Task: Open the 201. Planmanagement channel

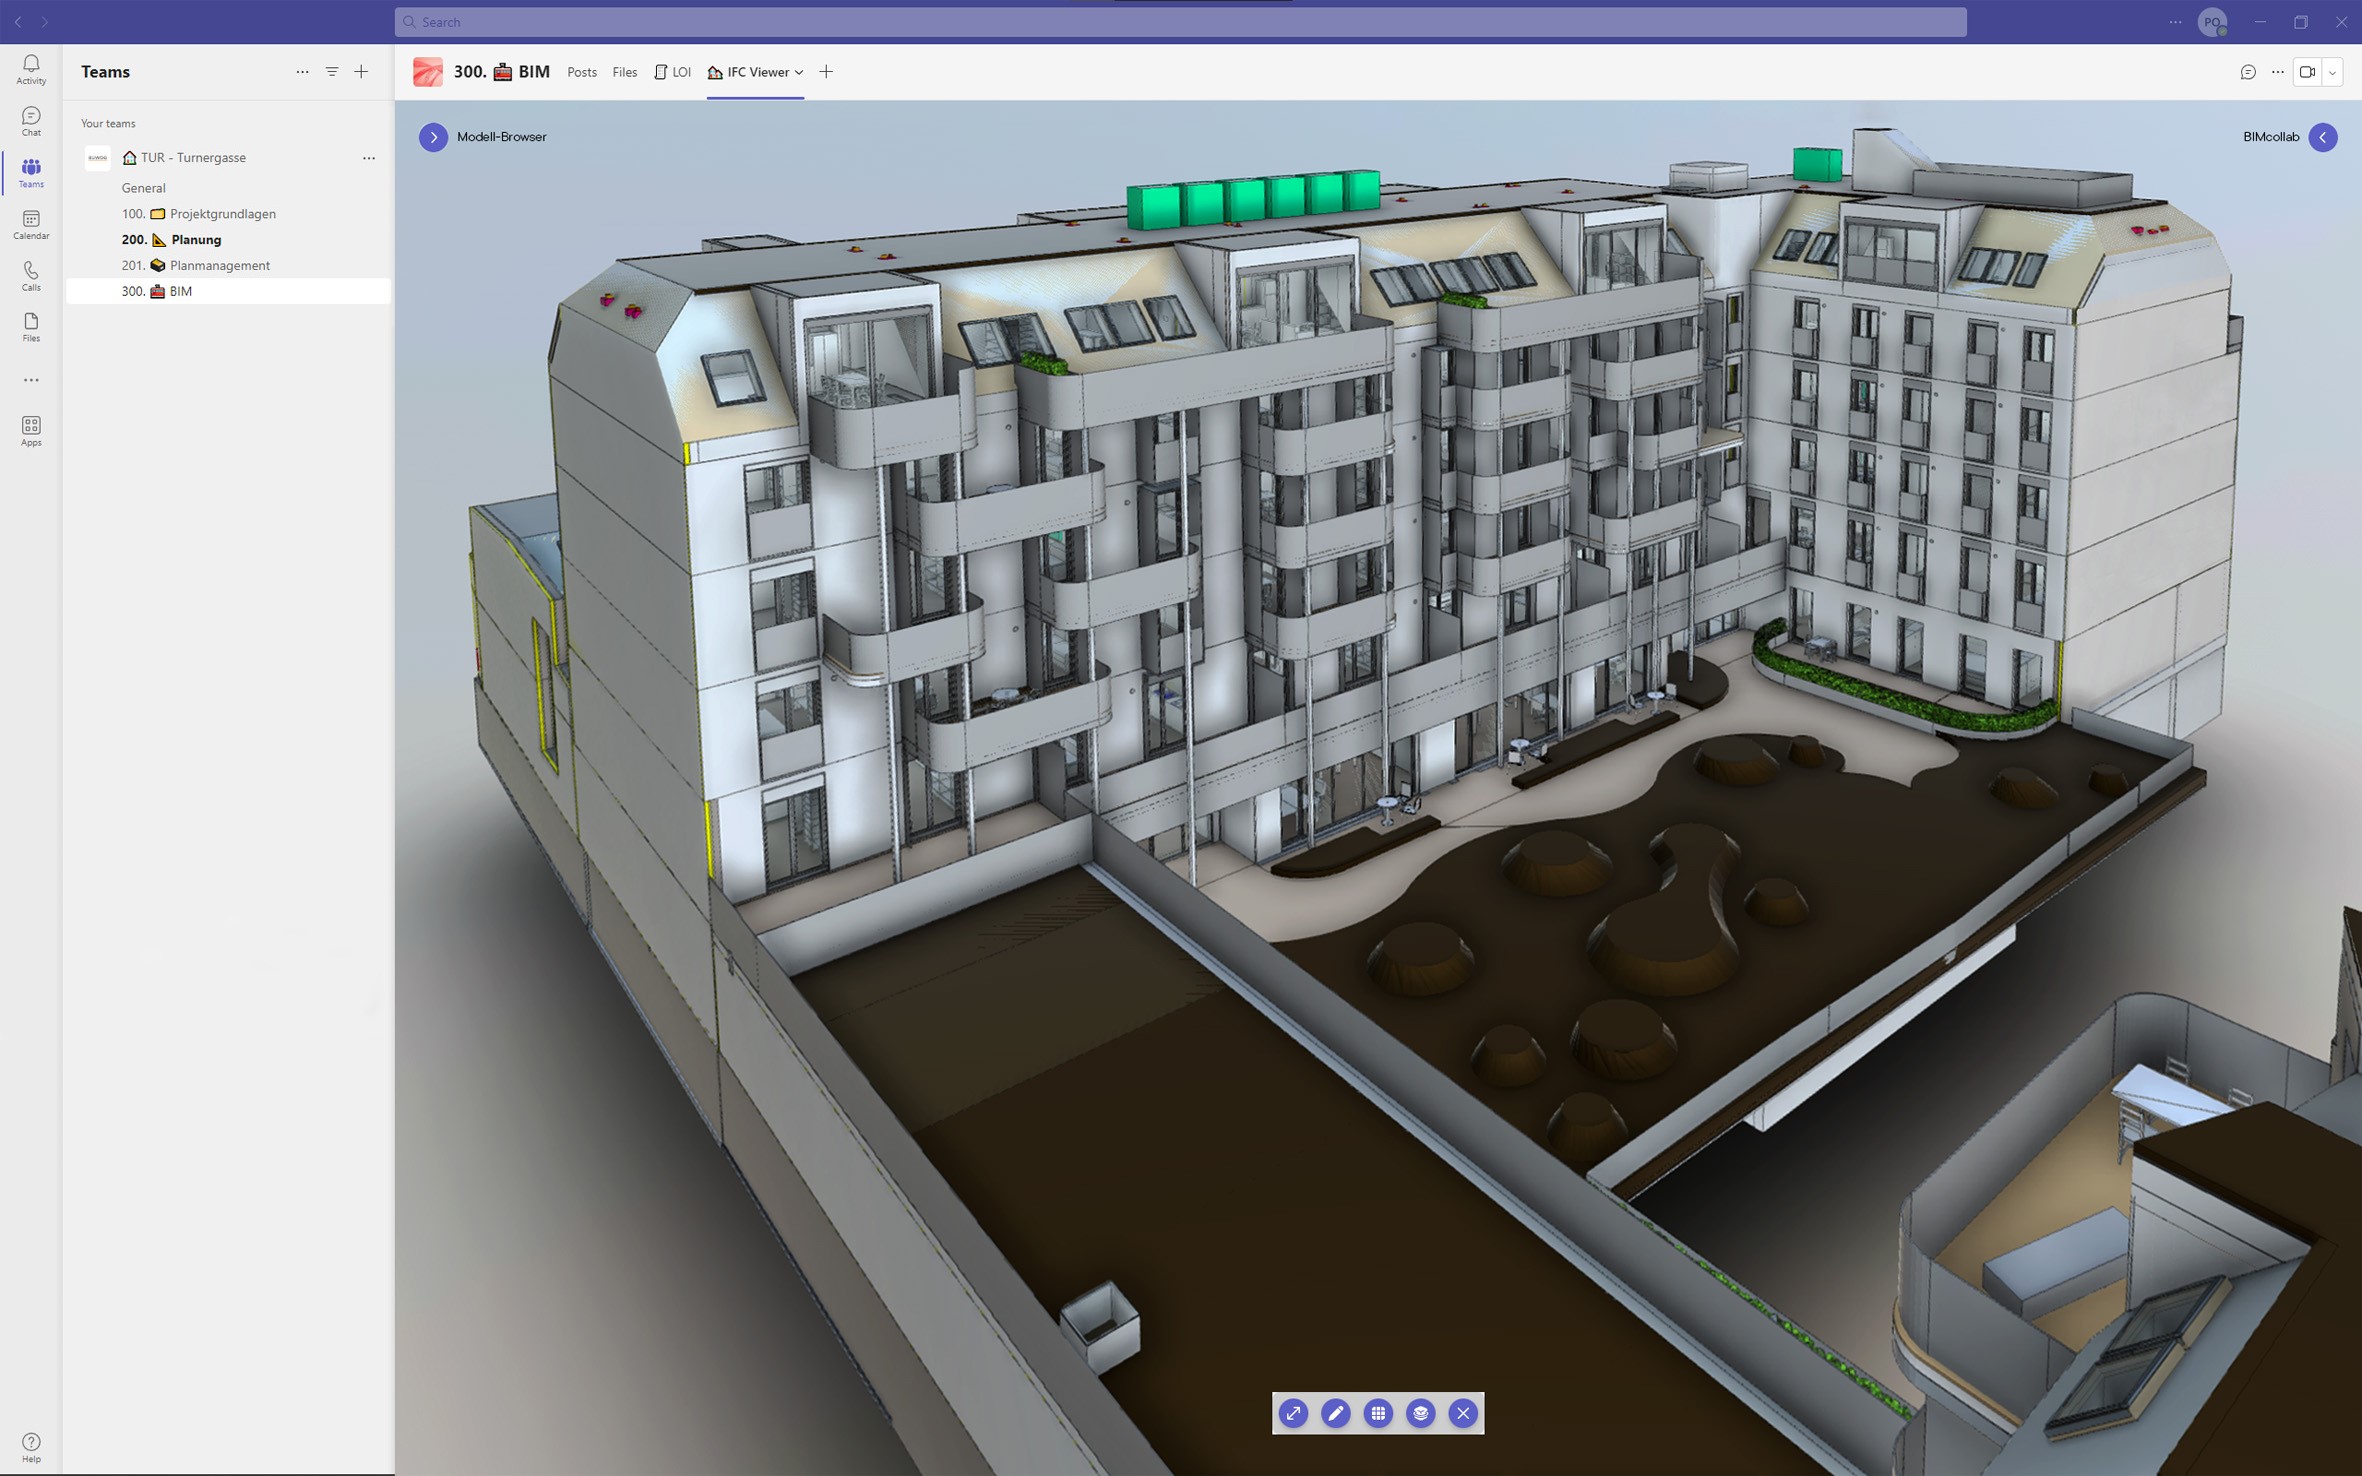Action: (219, 265)
